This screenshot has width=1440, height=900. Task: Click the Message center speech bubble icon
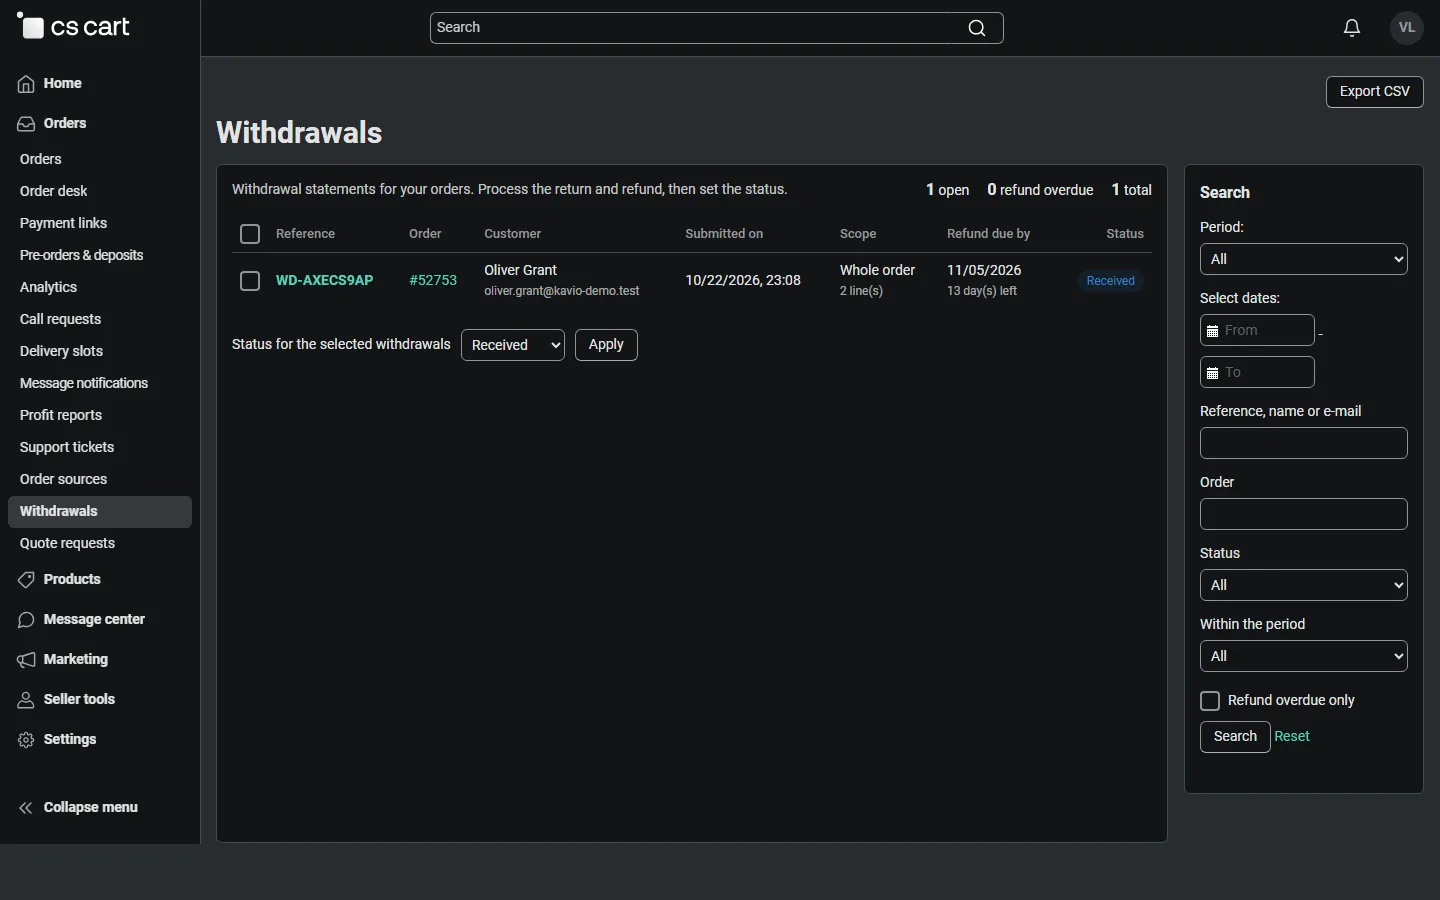[26, 620]
